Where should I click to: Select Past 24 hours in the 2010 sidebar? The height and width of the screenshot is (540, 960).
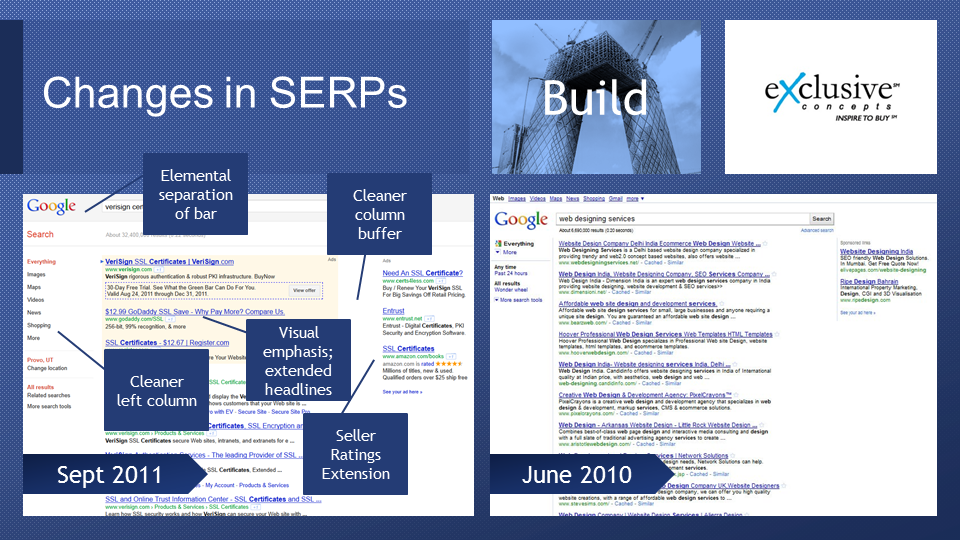[x=511, y=274]
